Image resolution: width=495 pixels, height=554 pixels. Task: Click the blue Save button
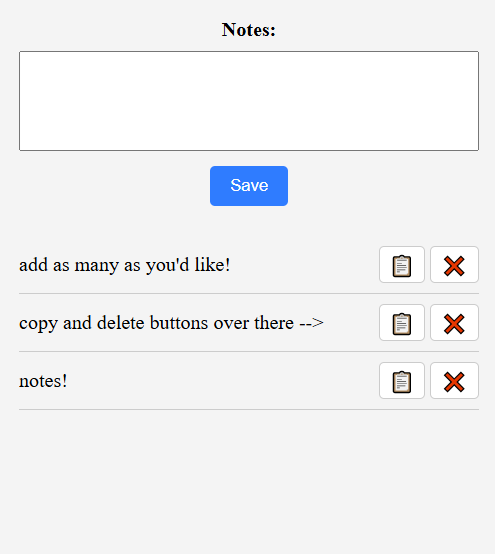[x=249, y=186]
